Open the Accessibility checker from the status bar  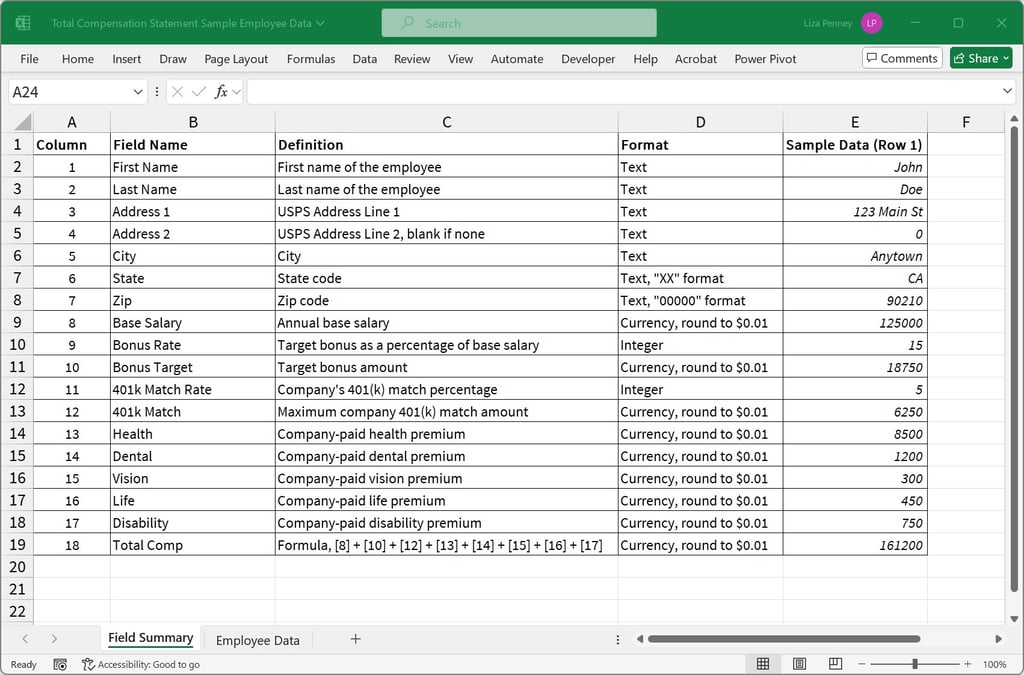(140, 664)
